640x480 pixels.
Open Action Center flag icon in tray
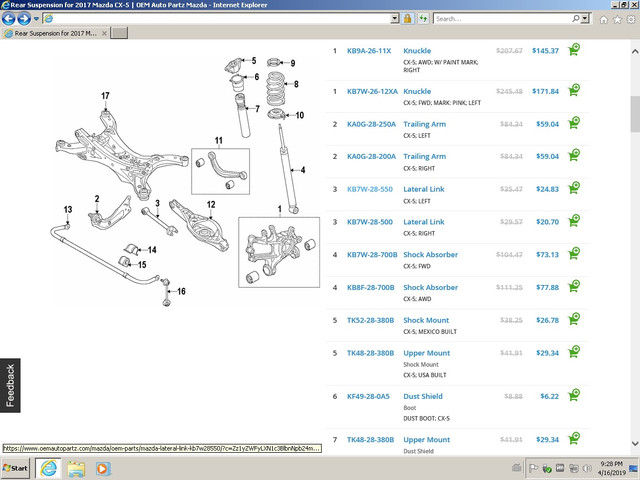[x=533, y=468]
